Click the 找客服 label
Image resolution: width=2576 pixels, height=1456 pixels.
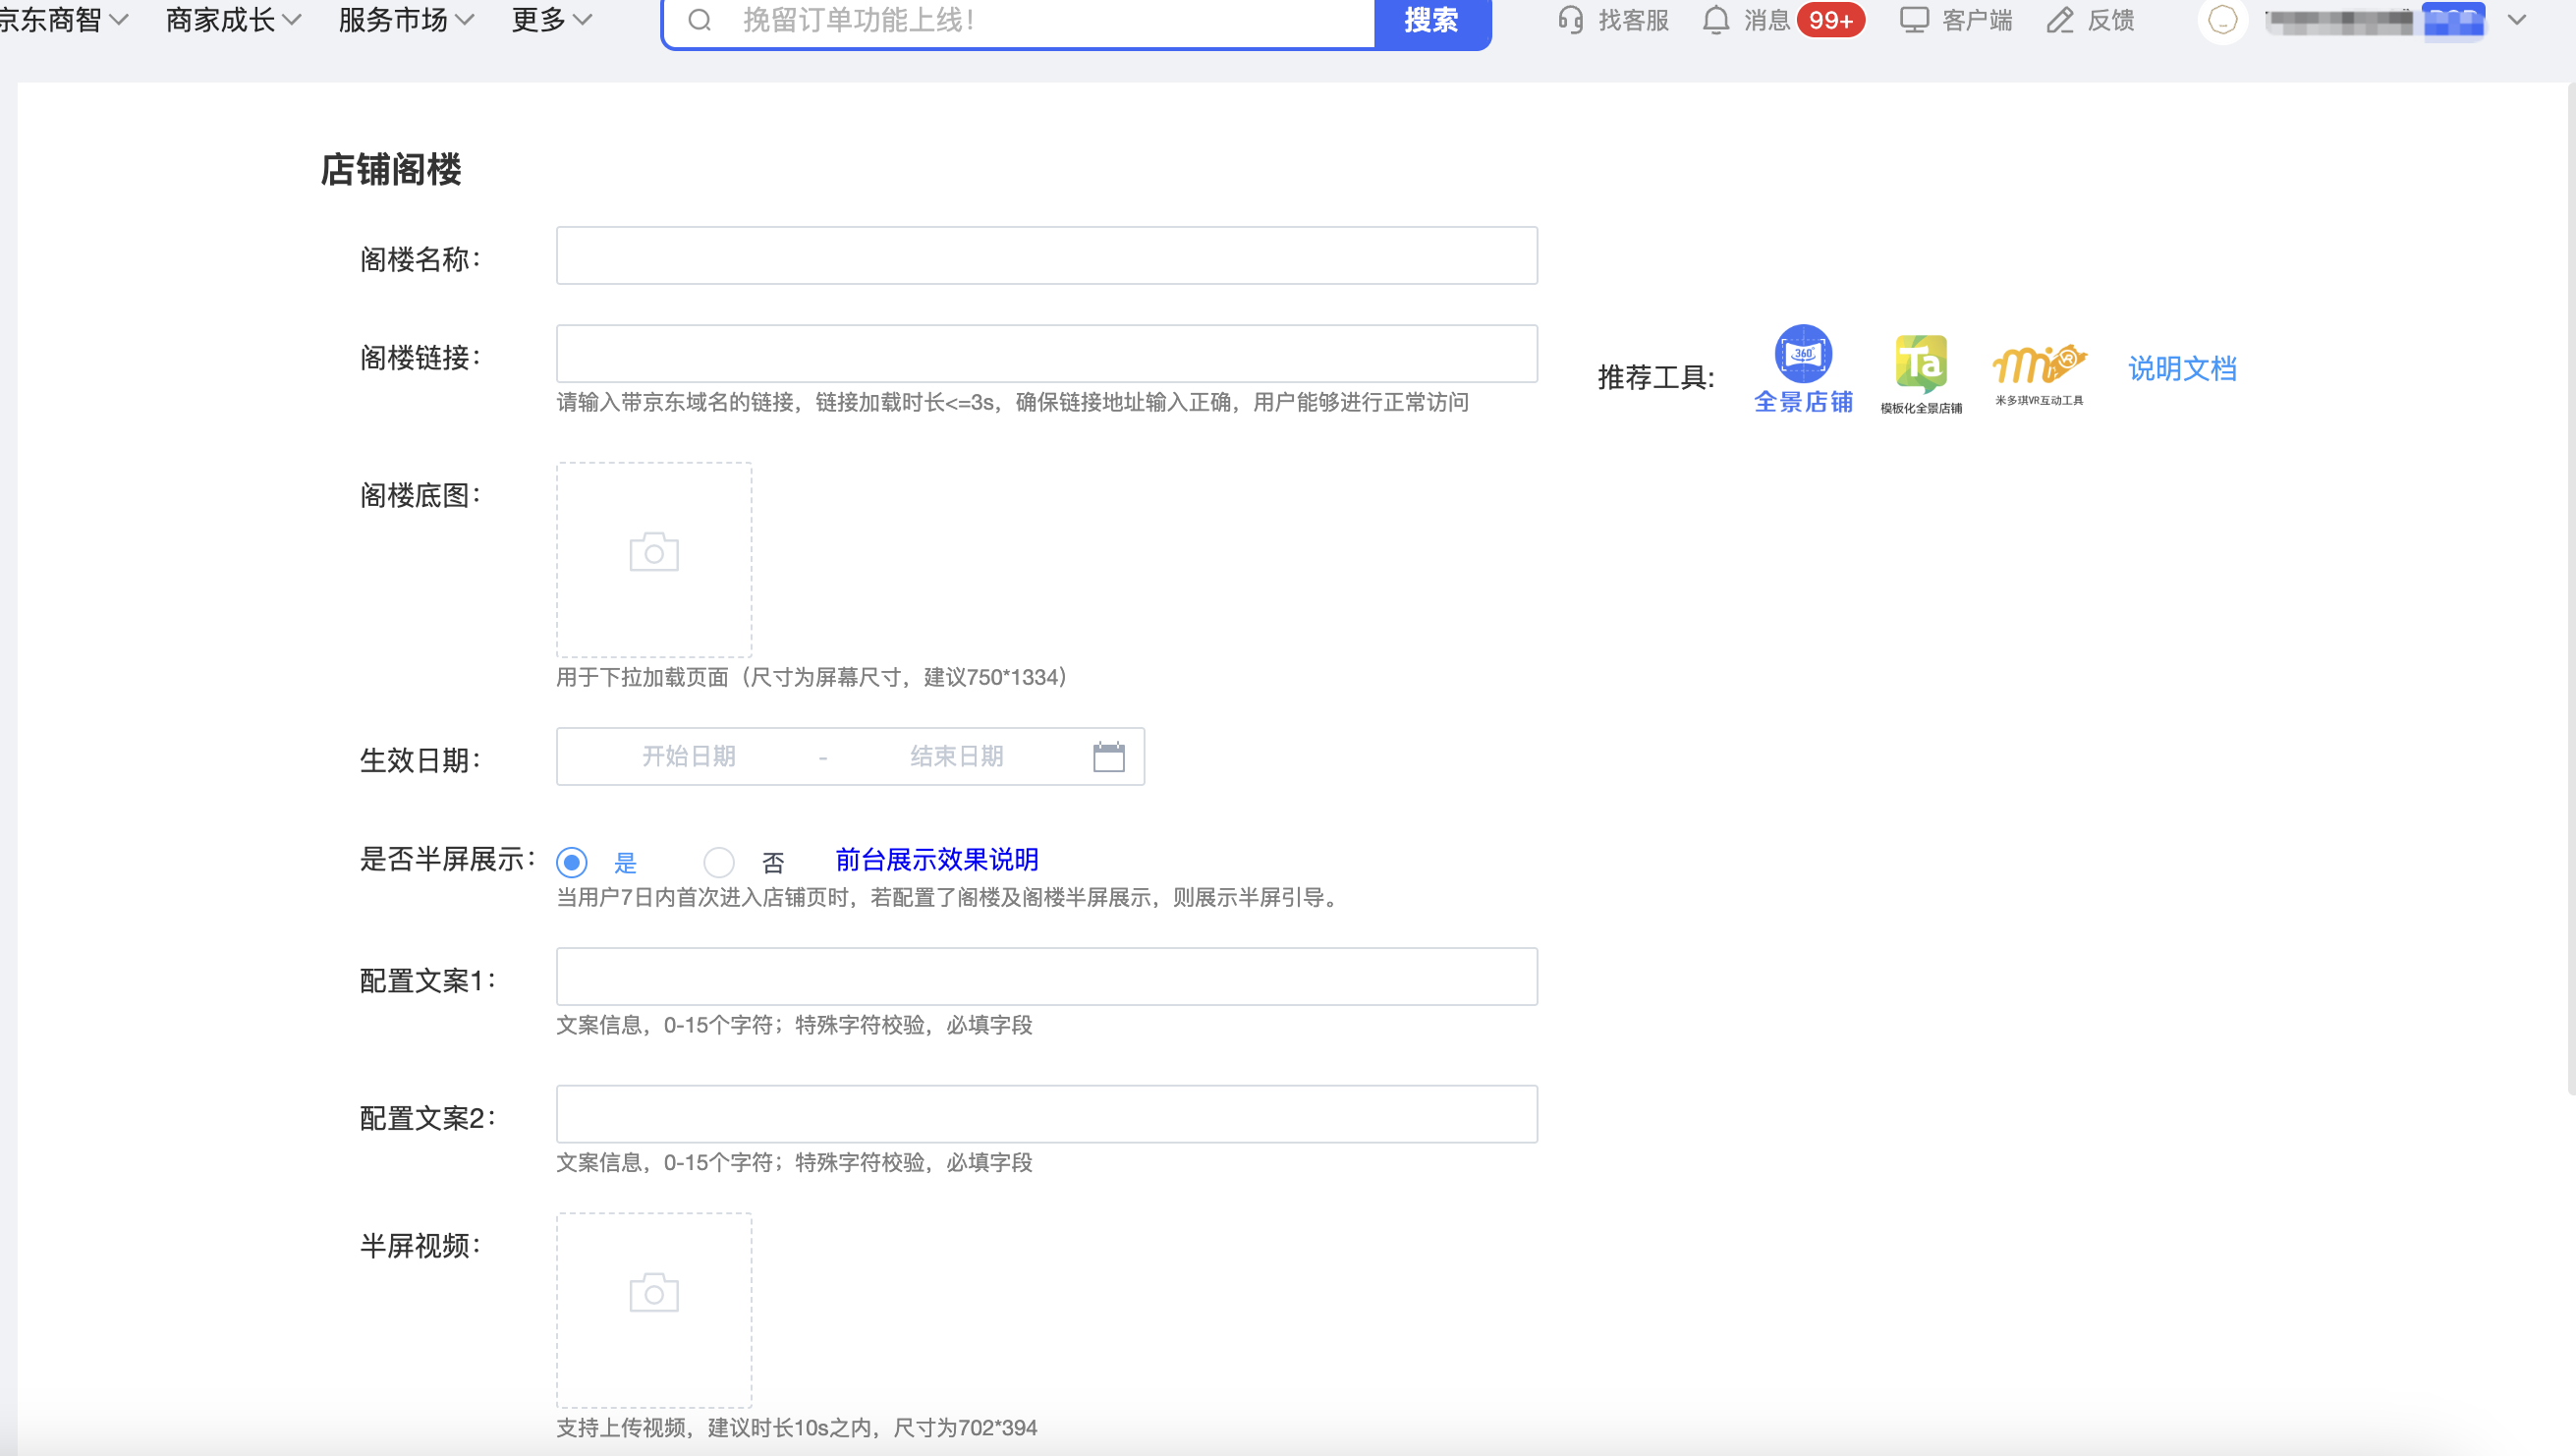(x=1633, y=20)
